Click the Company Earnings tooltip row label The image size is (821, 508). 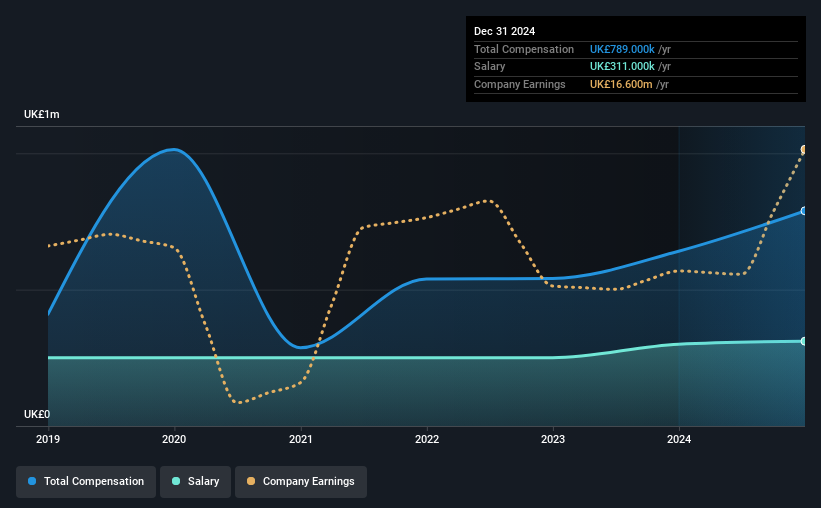519,84
